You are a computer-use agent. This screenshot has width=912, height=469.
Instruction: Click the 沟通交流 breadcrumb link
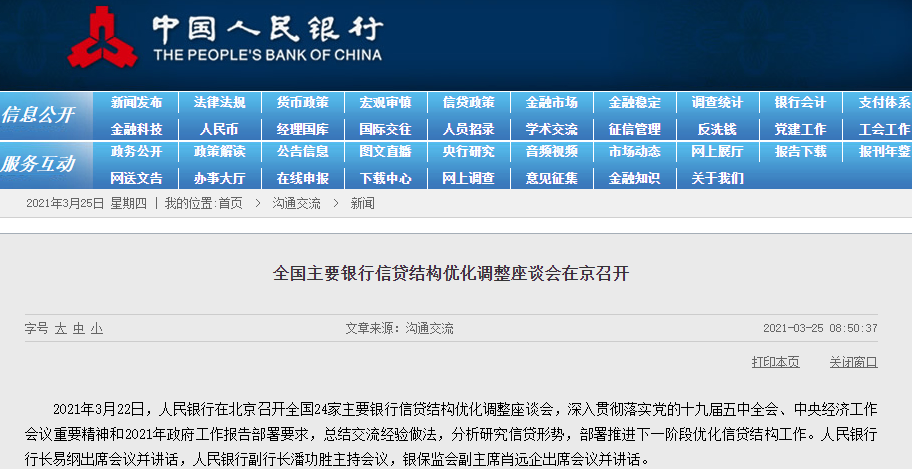pyautogui.click(x=296, y=203)
